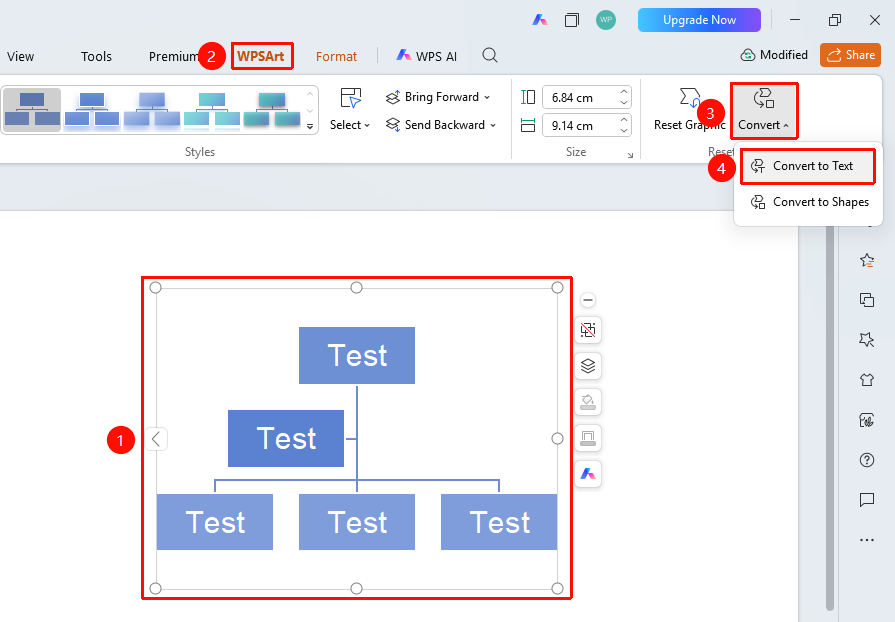Click the Upgrade Now button

coord(699,20)
